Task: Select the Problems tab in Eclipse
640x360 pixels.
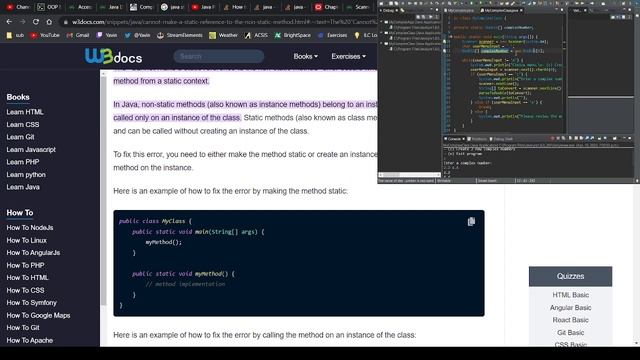Action: click(477, 139)
